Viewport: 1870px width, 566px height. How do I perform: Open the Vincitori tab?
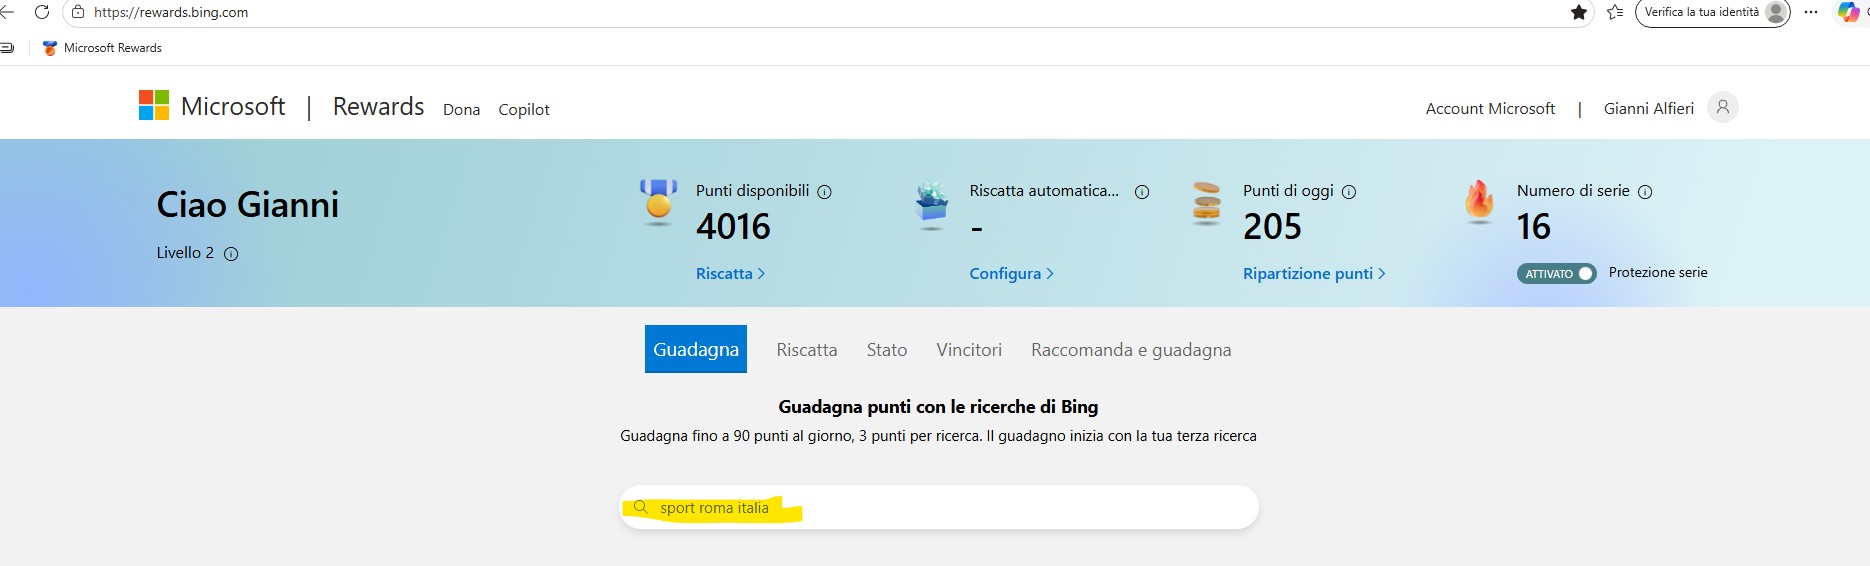pos(969,350)
